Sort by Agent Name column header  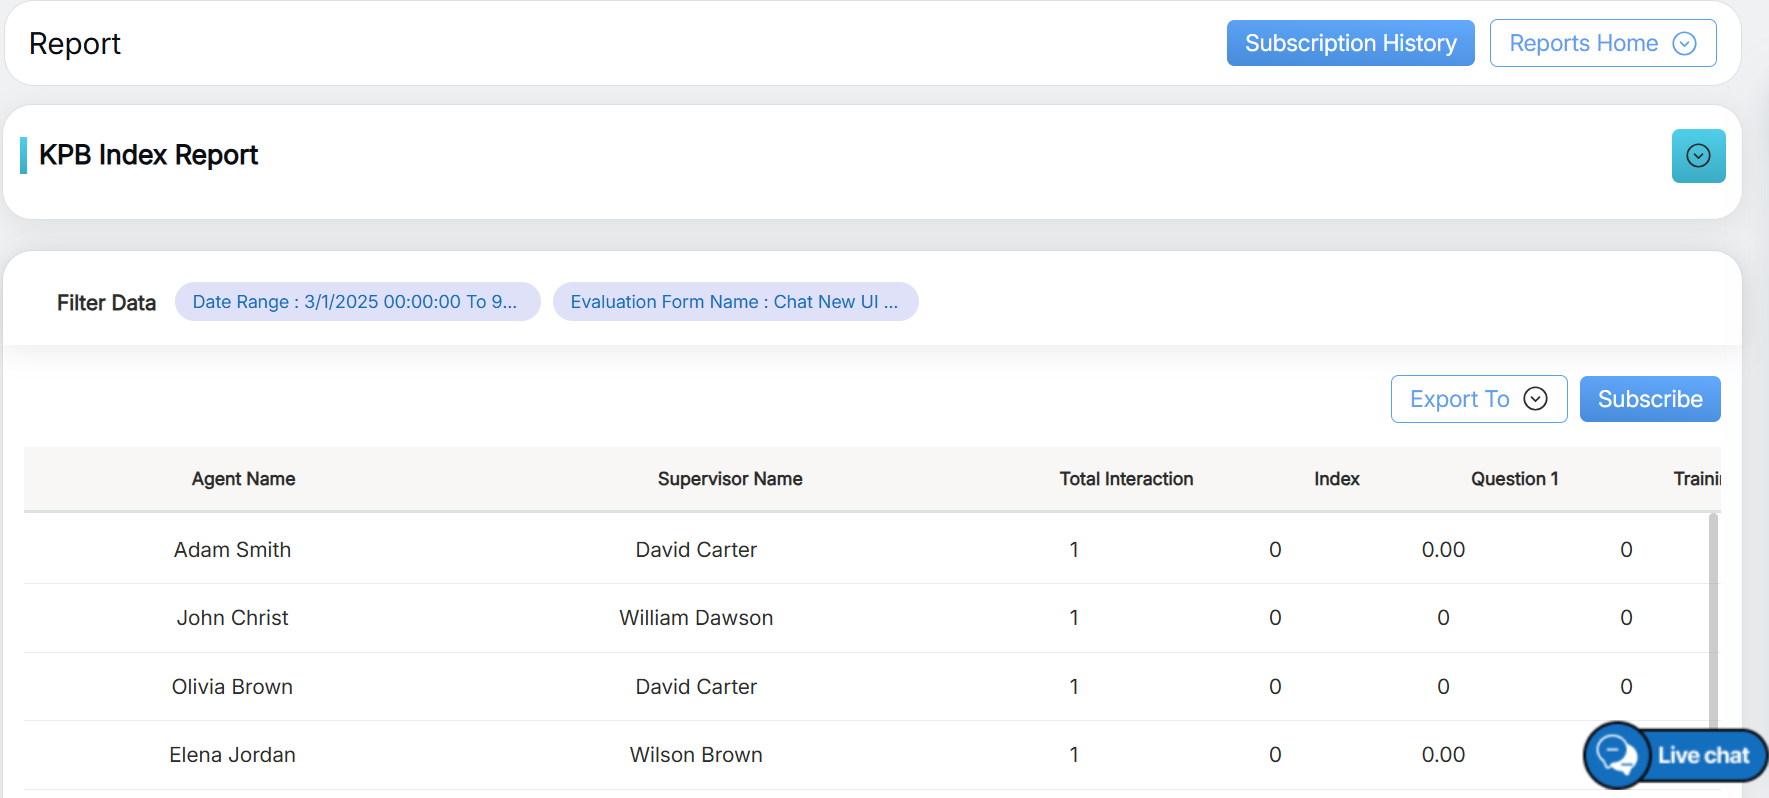pos(243,479)
